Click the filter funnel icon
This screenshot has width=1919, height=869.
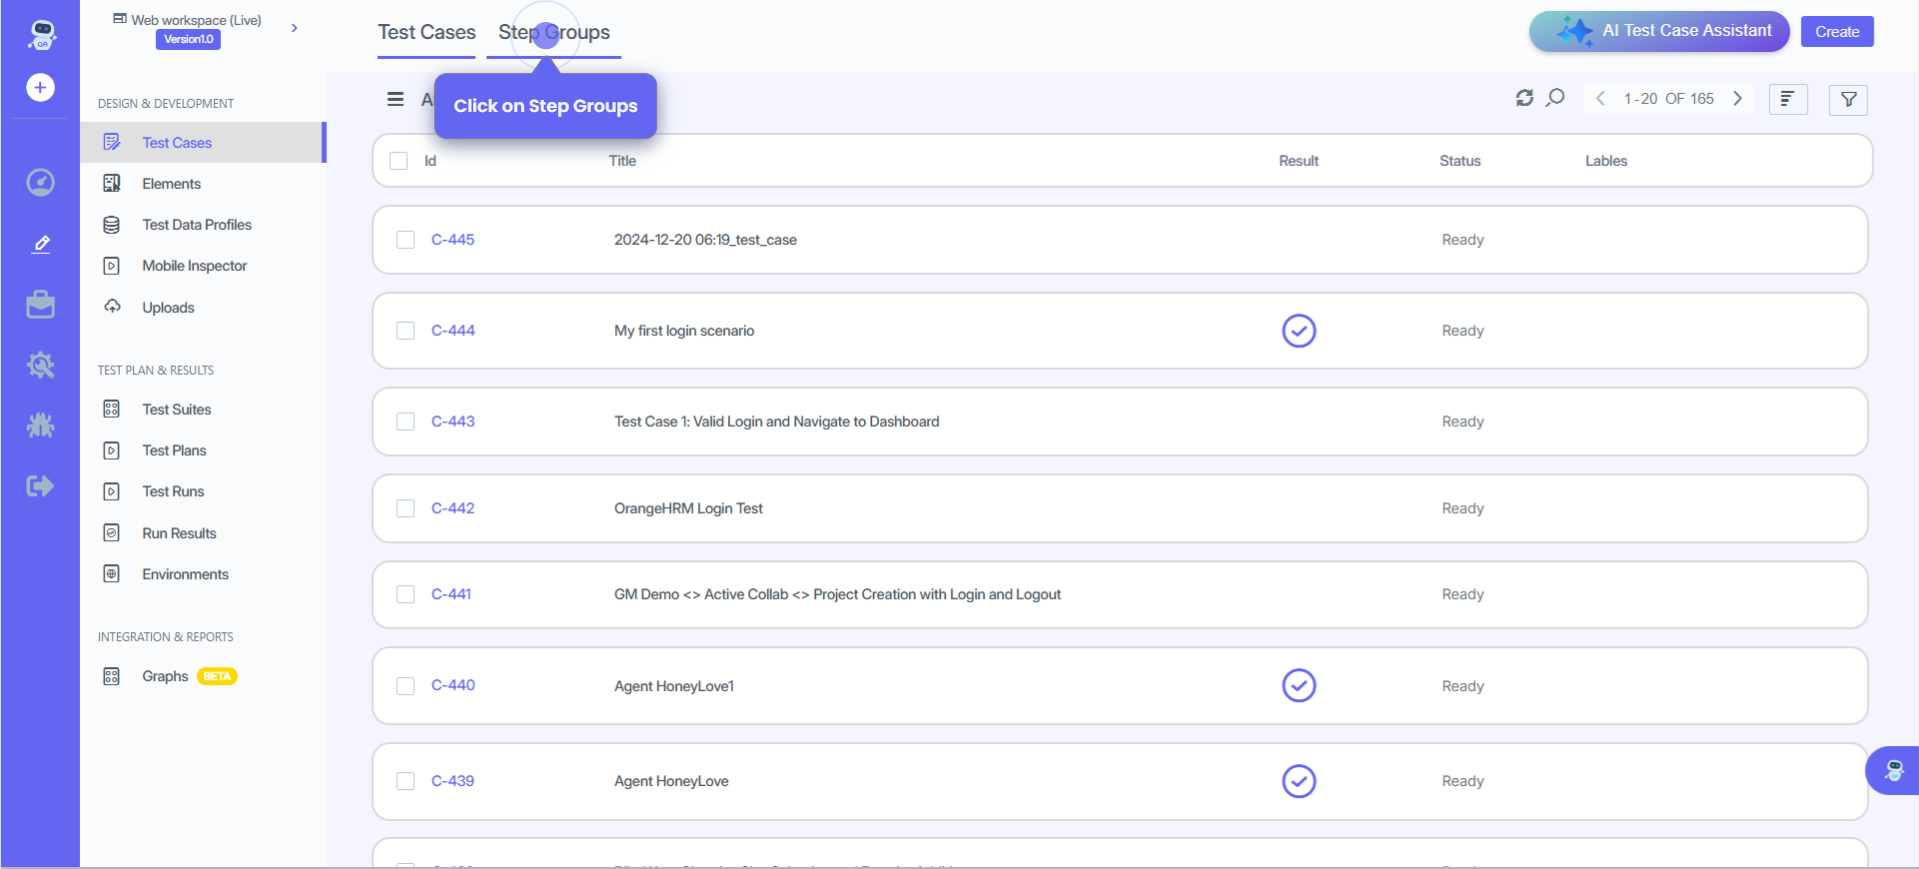(x=1848, y=99)
